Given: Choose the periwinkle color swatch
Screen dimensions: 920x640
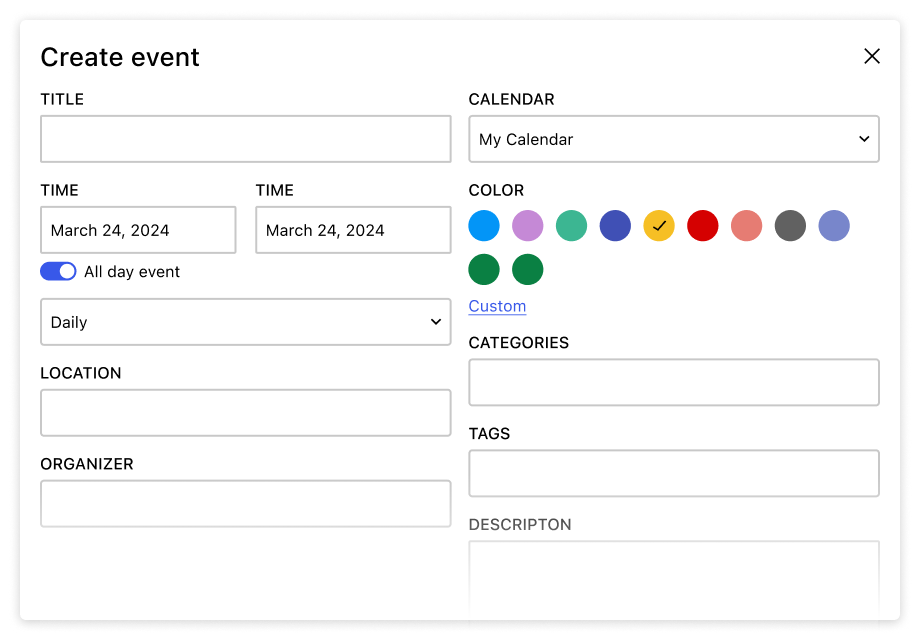Looking at the screenshot, I should click(834, 226).
